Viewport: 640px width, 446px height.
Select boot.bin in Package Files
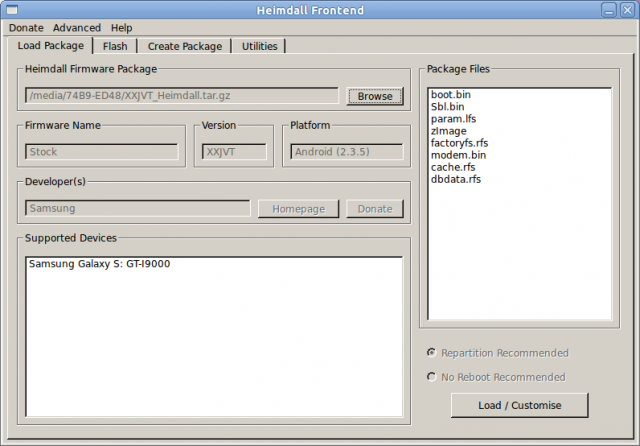point(451,95)
